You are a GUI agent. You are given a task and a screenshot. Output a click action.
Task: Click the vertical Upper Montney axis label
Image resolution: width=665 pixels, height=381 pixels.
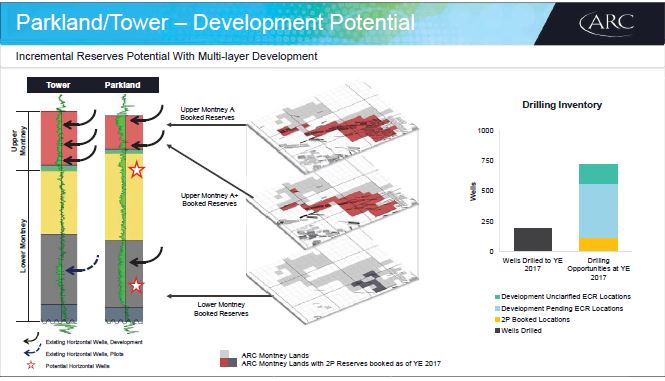coord(18,140)
